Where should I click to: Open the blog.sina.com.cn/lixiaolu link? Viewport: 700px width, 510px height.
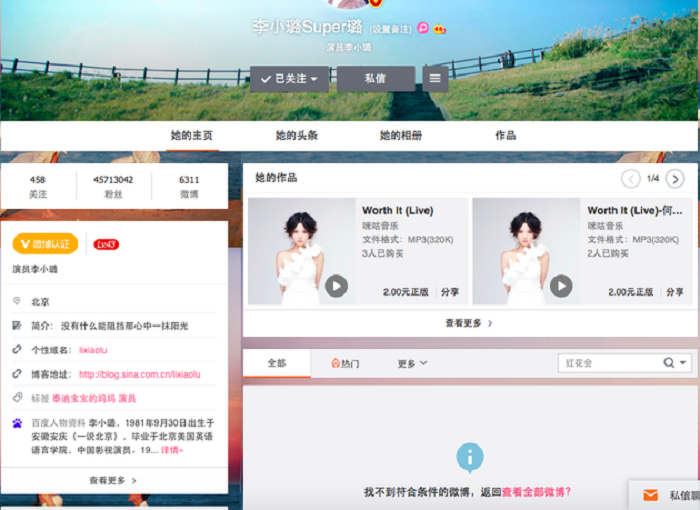point(140,374)
